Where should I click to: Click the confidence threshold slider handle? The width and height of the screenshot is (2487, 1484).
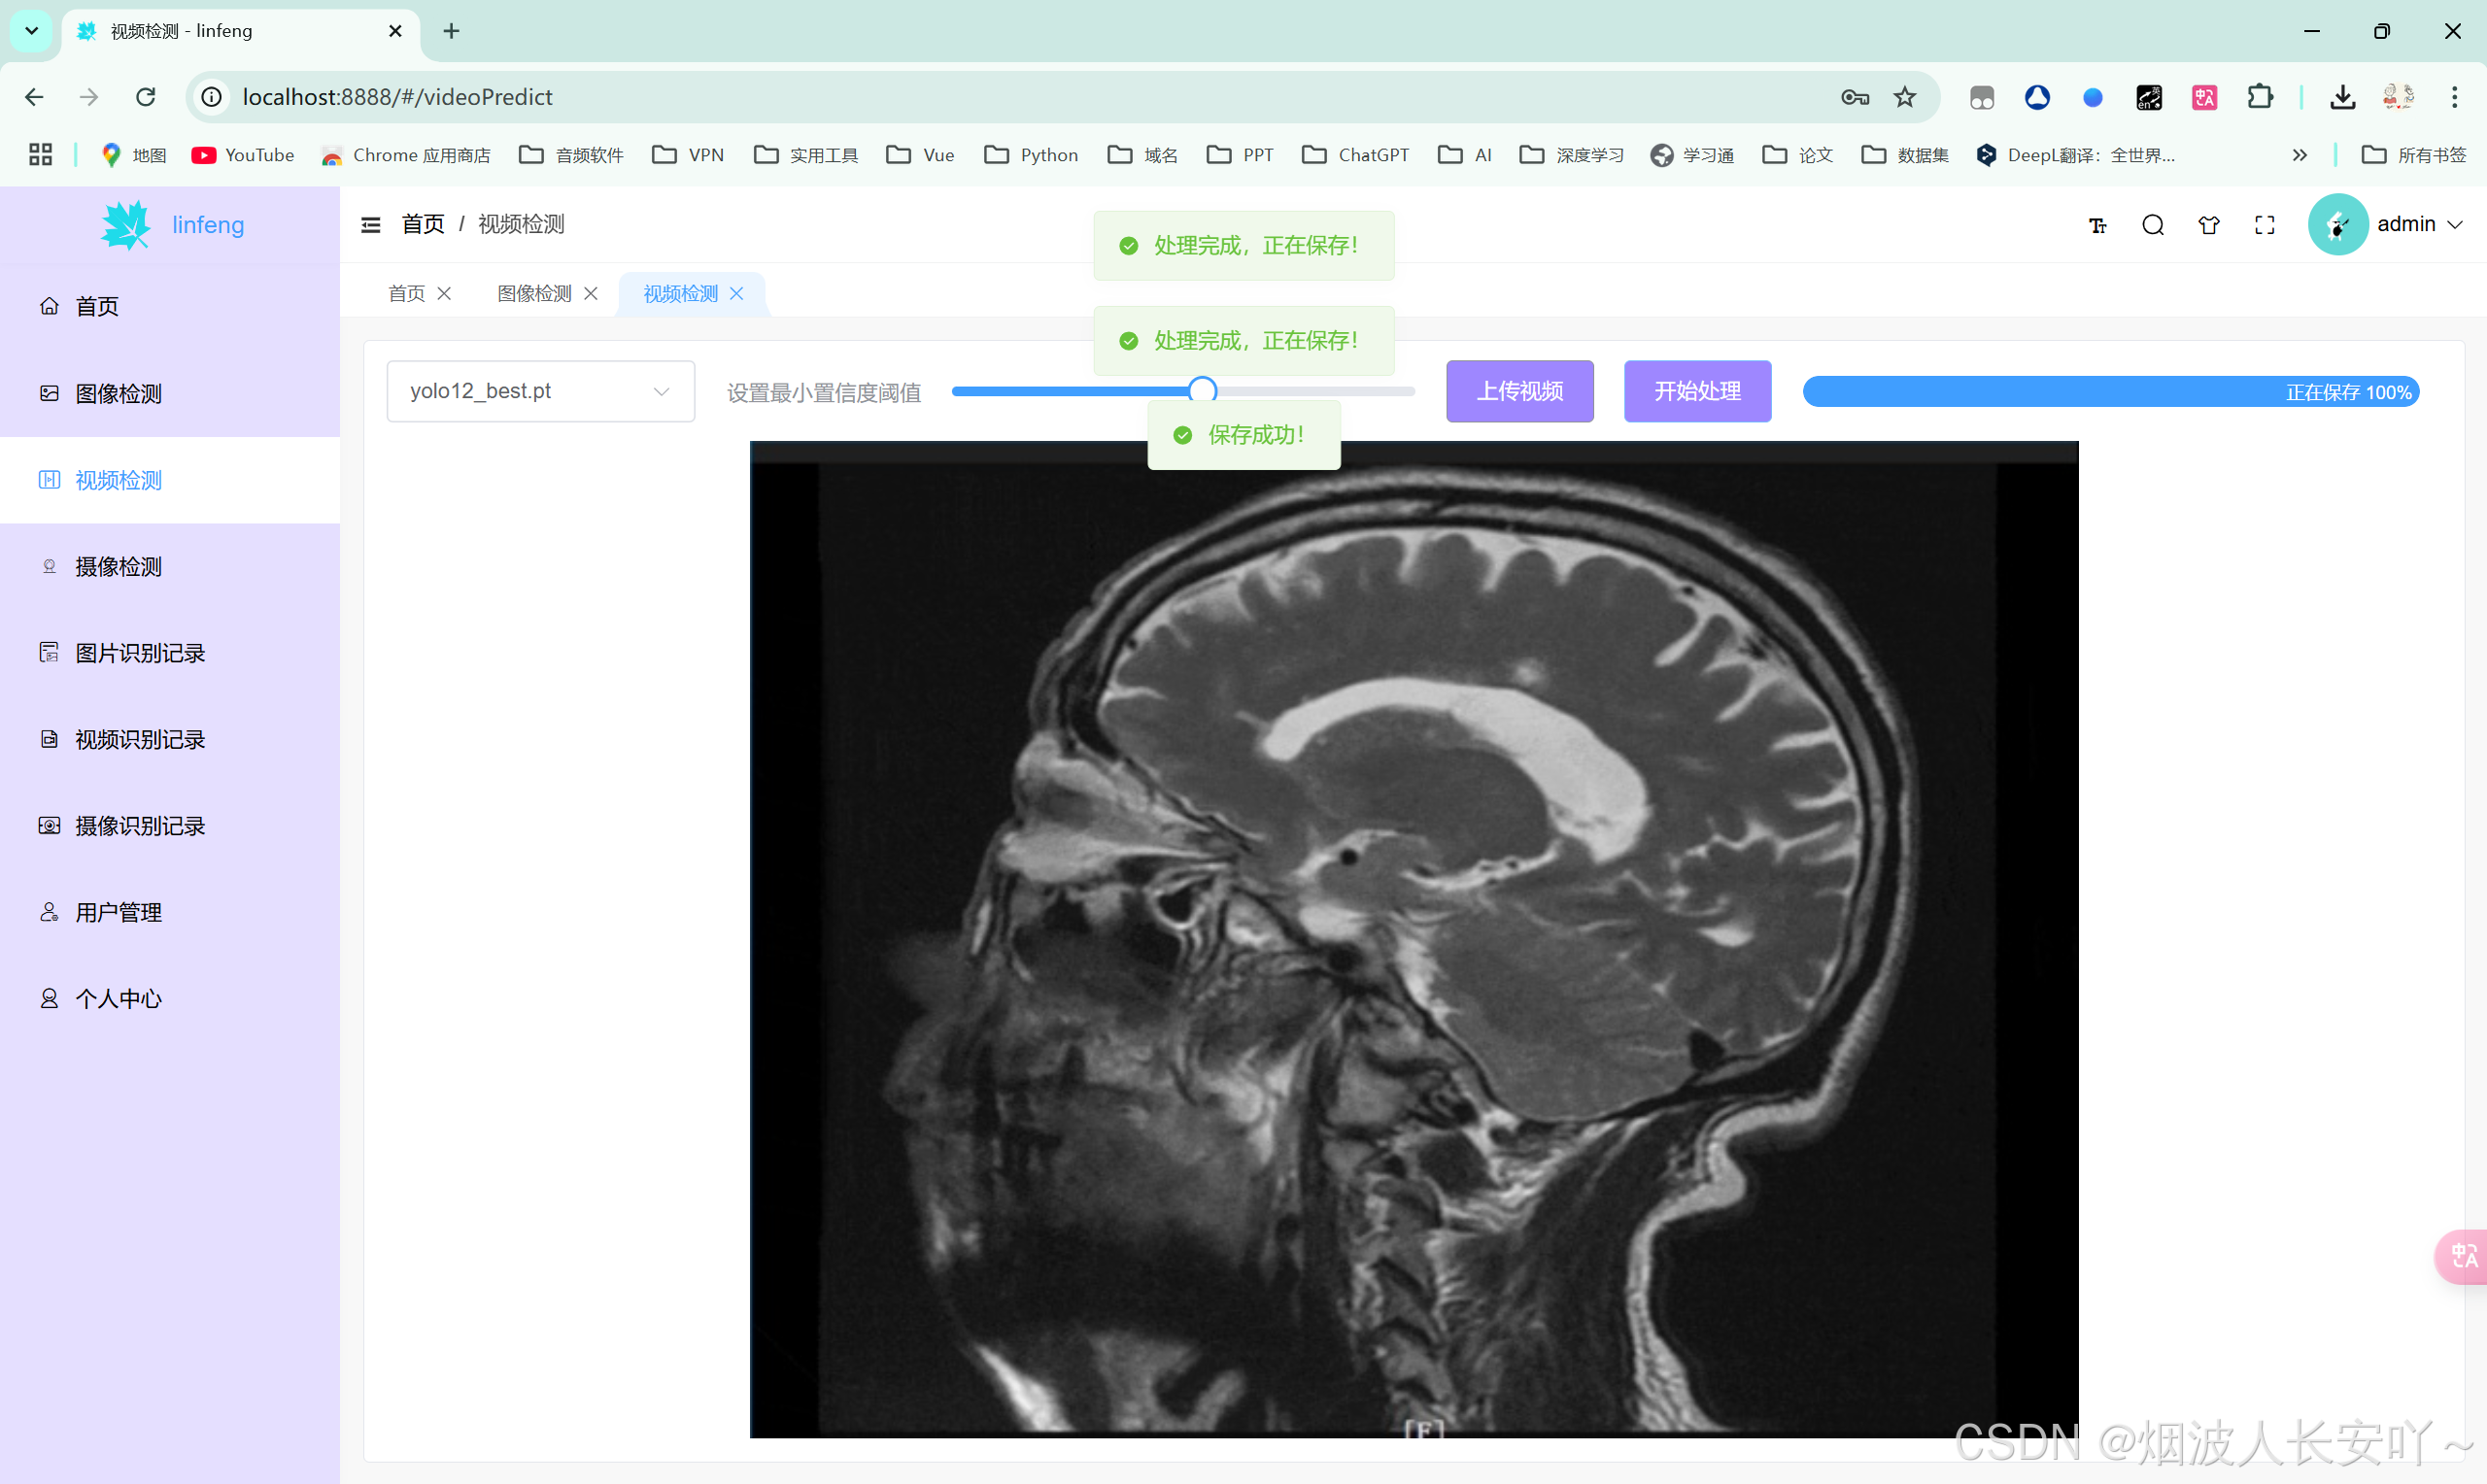[1202, 390]
